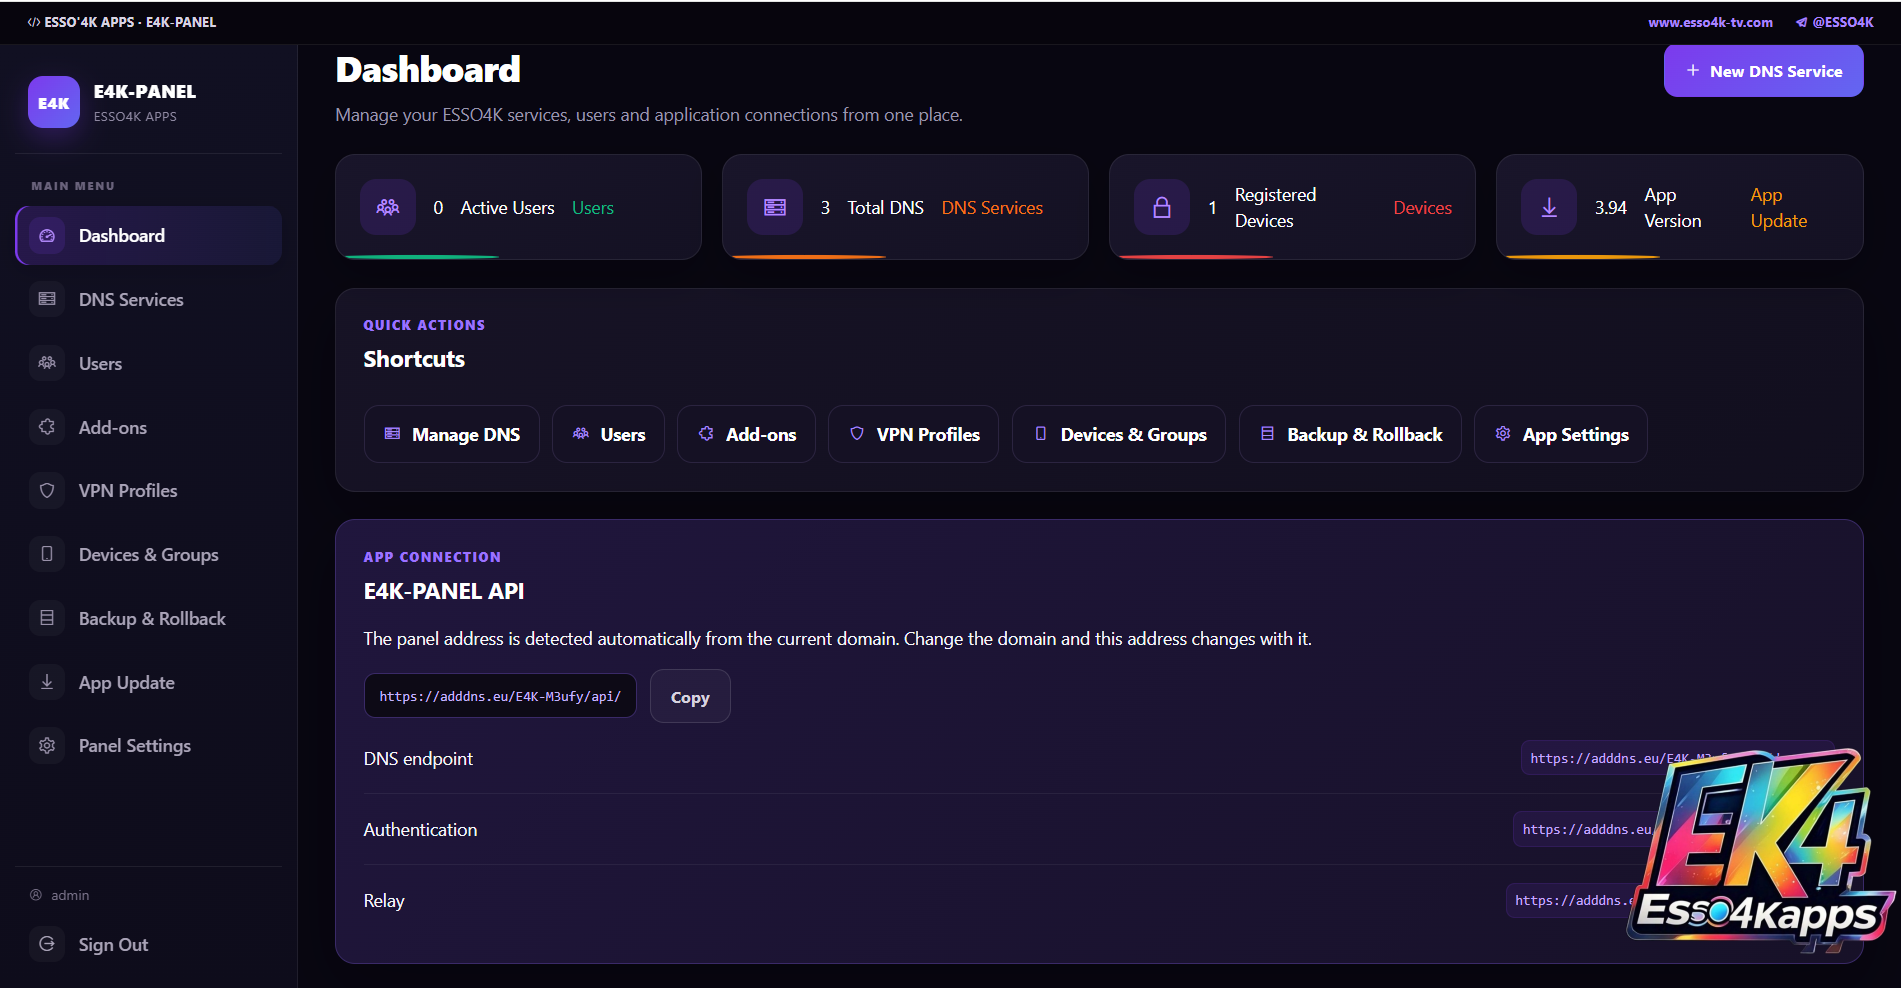Click the Registered Devices lock icon

tap(1162, 207)
